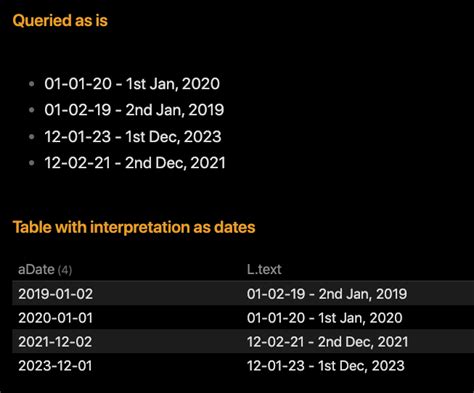Select the 2019-01-02 date cell
474x393 pixels.
point(56,294)
